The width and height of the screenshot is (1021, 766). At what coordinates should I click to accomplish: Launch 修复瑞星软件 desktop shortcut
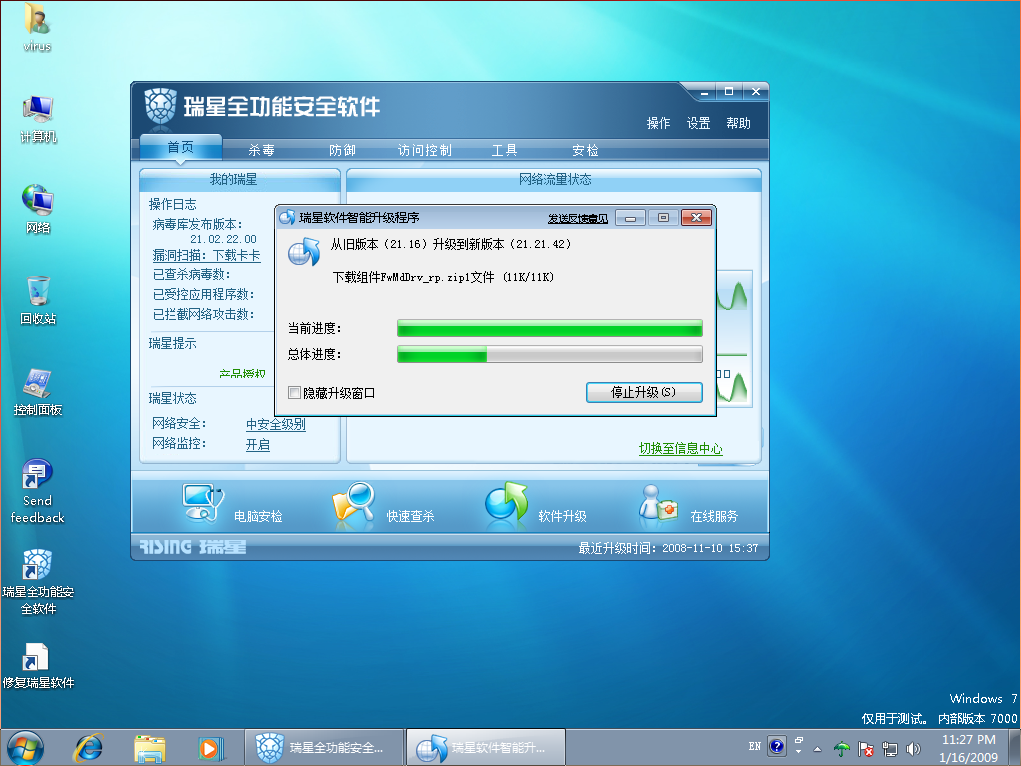38,666
